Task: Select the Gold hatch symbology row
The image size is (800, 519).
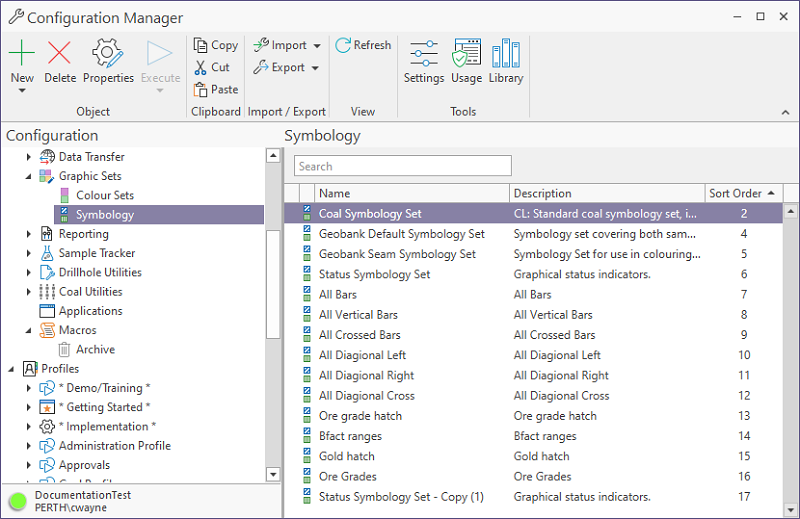Action: tap(345, 456)
